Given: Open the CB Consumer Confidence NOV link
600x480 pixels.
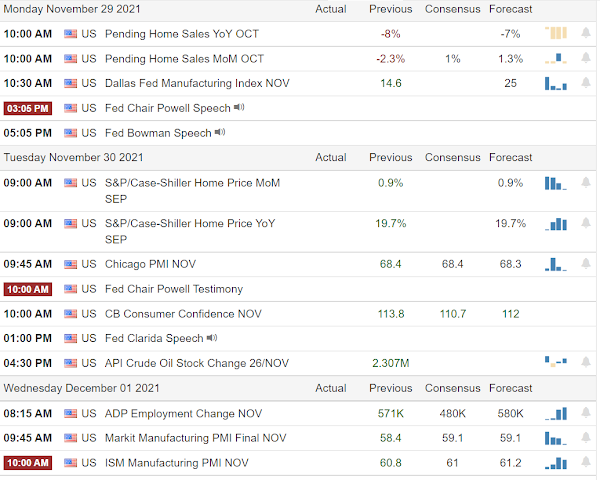Looking at the screenshot, I should [183, 314].
